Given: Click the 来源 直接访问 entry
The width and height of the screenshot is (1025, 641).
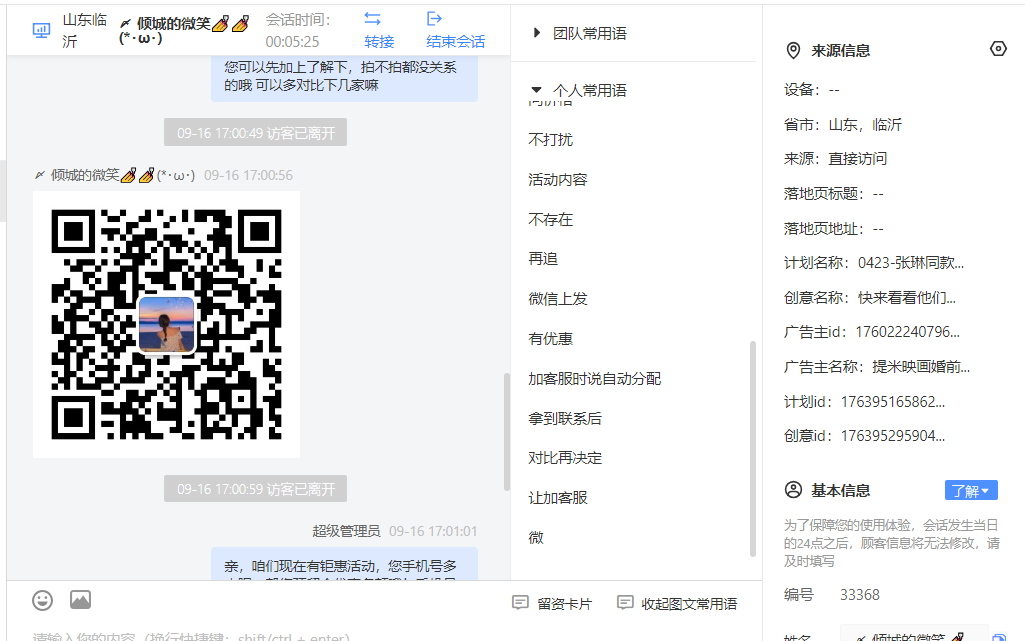Looking at the screenshot, I should [x=835, y=159].
